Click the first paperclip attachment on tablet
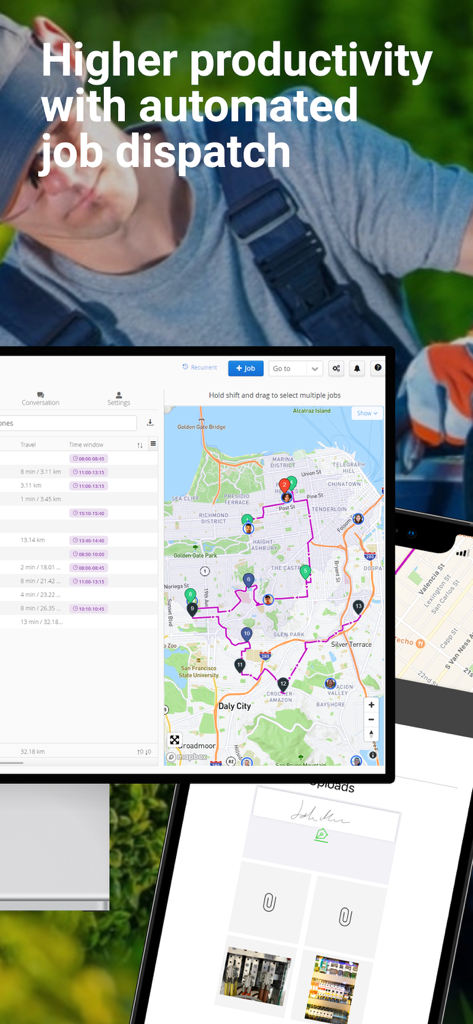Viewport: 473px width, 1024px height. 269,903
